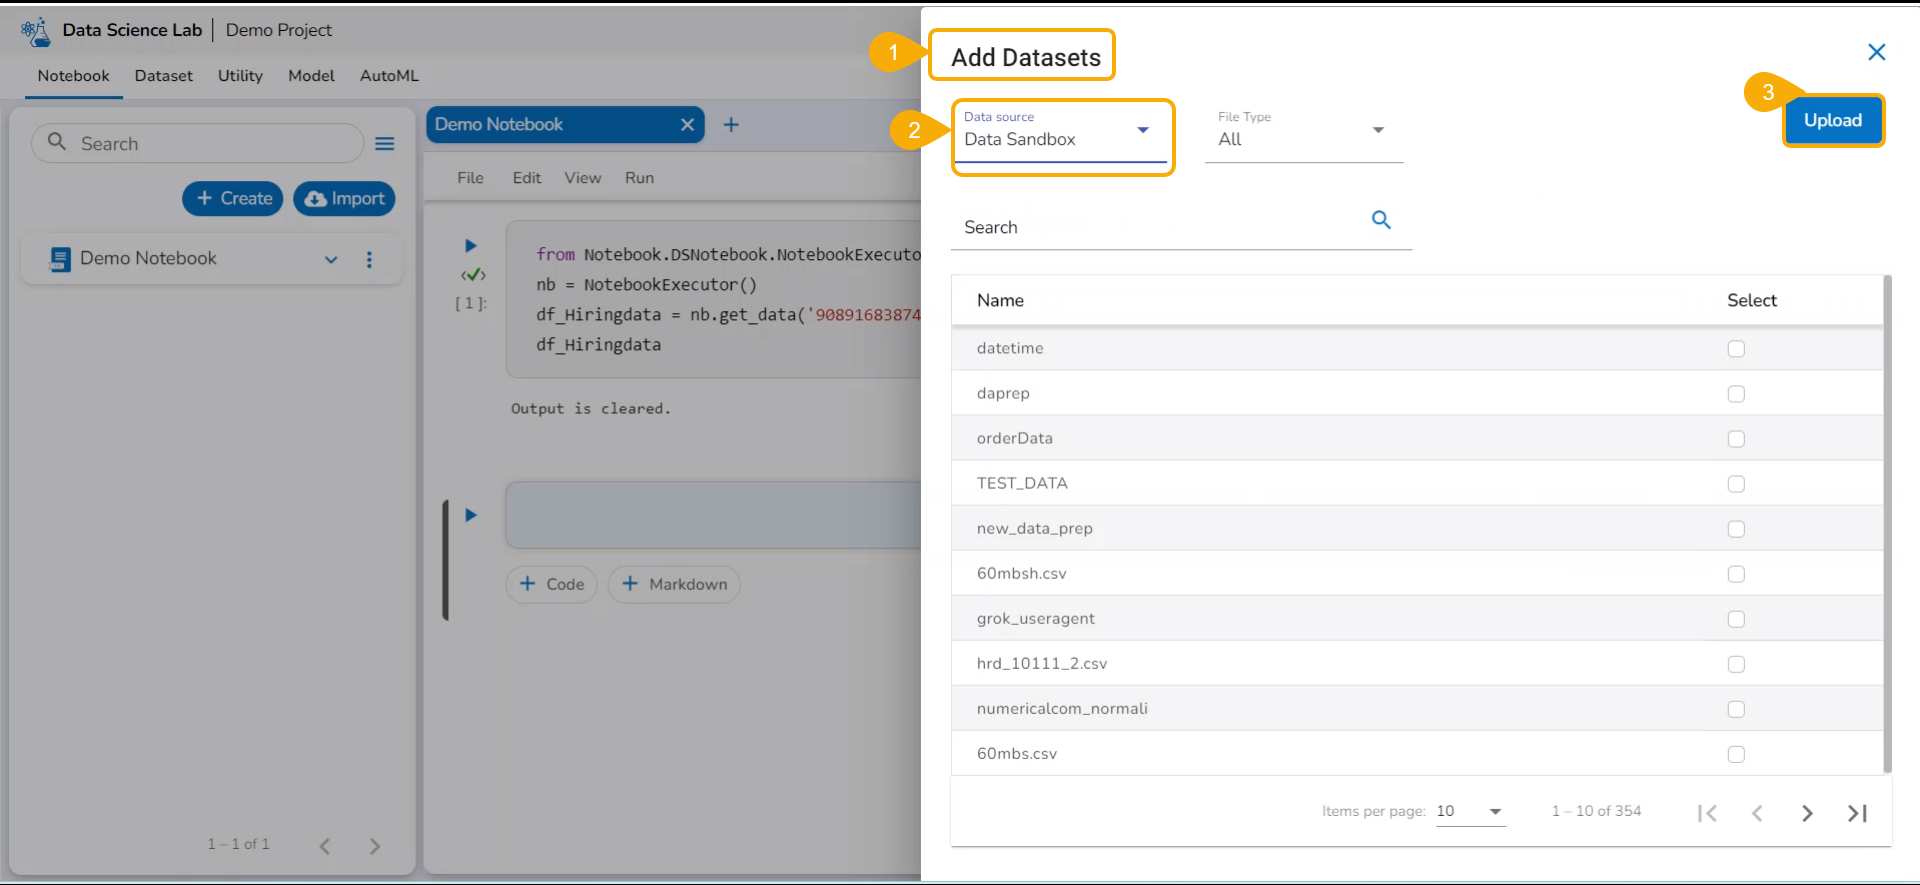
Task: Click the search magnifier icon in Add Datasets
Action: click(1381, 220)
